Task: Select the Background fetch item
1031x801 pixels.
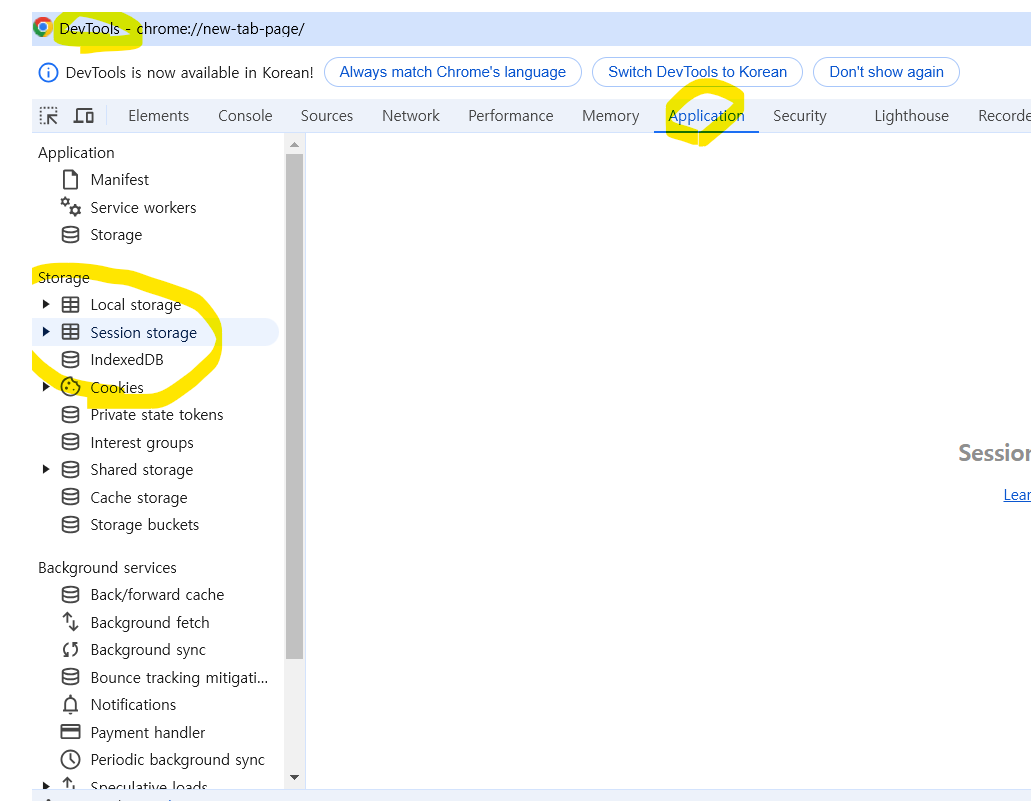Action: pyautogui.click(x=150, y=623)
